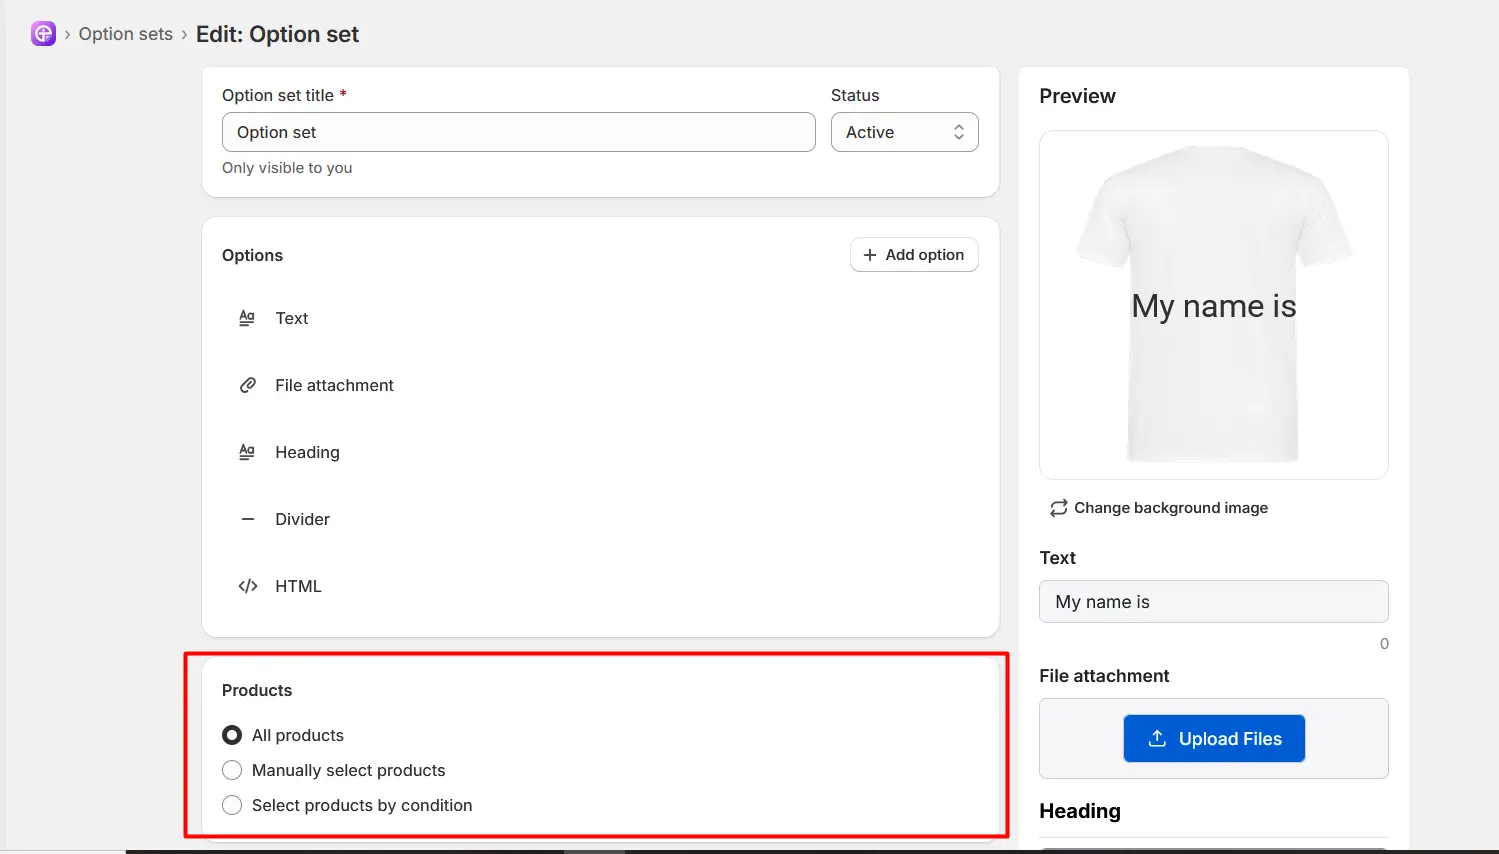
Task: Click the Divider dash icon
Action: tap(247, 519)
